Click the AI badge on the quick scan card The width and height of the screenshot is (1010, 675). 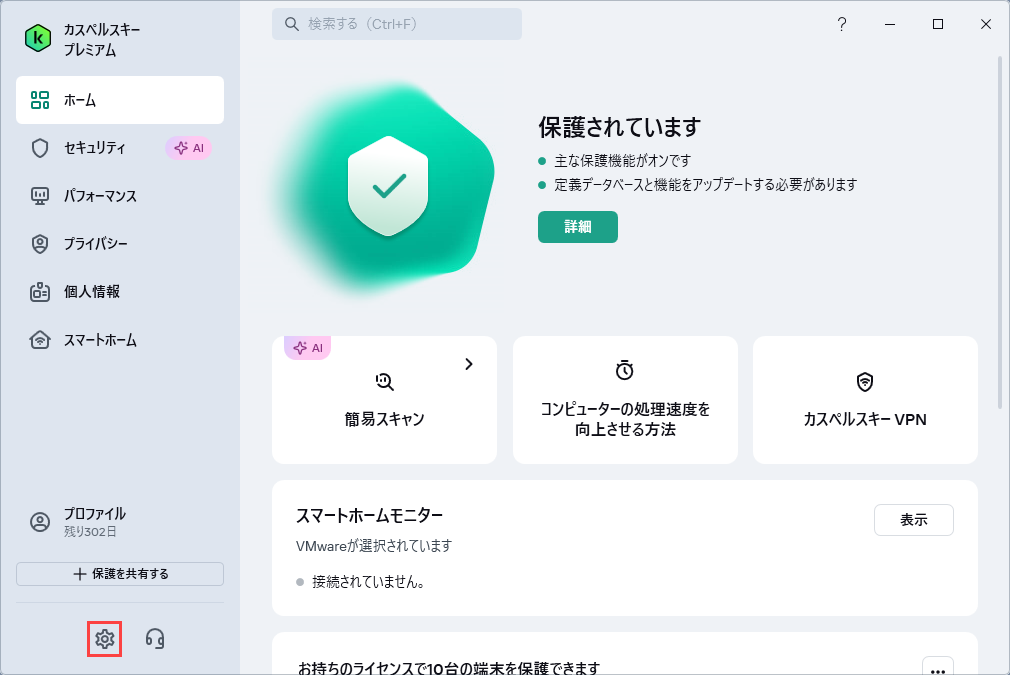[307, 348]
